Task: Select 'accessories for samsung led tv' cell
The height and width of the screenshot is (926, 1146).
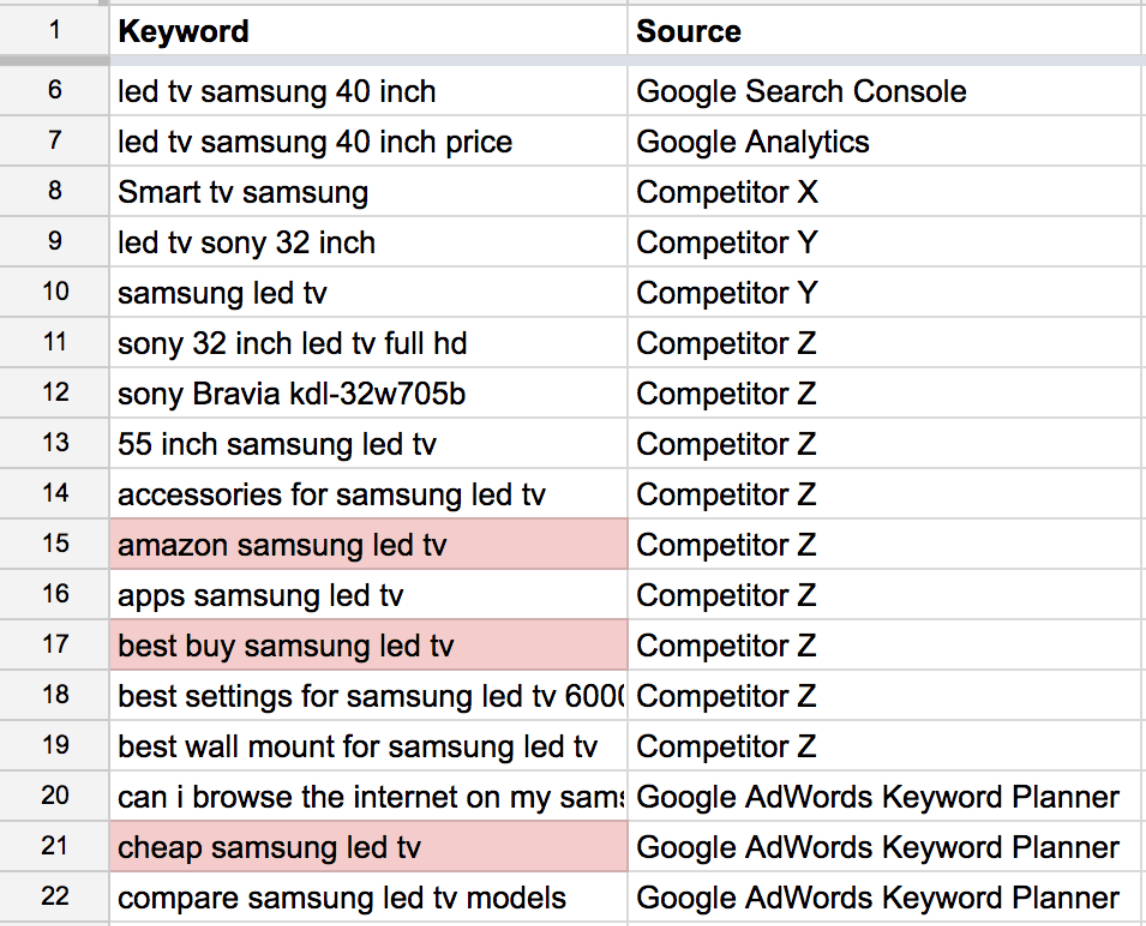Action: (368, 494)
